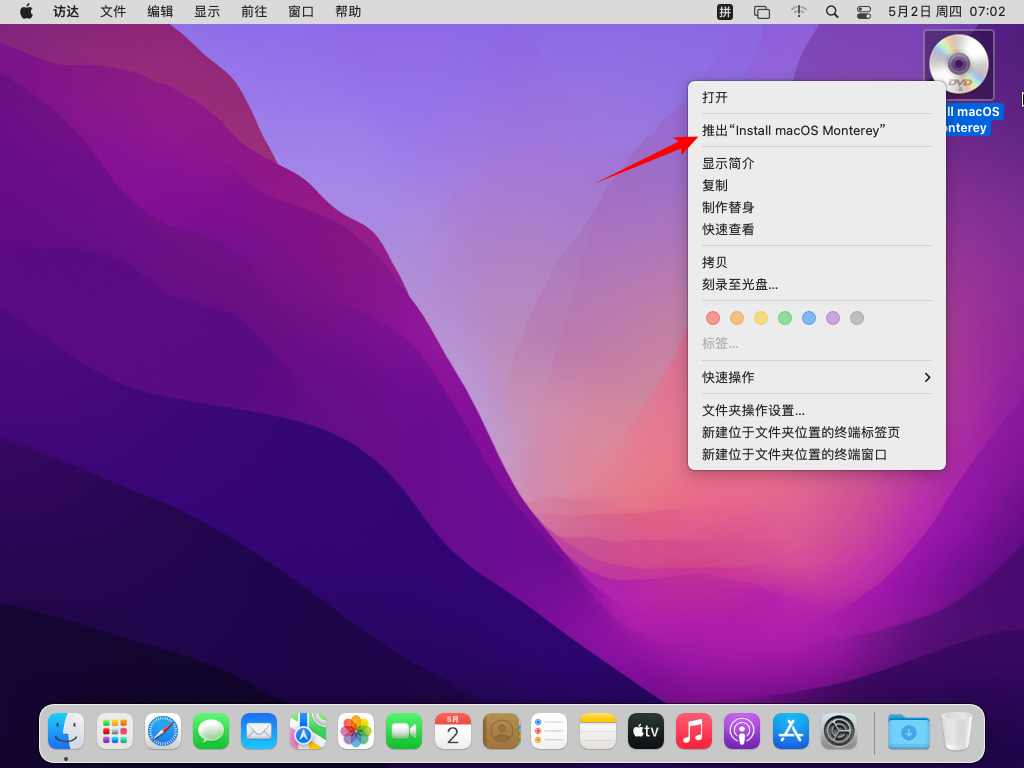Select the Install macOS Monterey disc icon

point(958,63)
